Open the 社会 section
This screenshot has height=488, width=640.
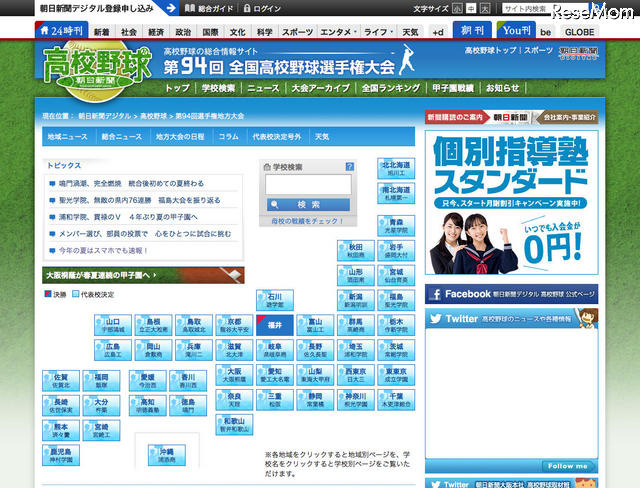coord(129,32)
